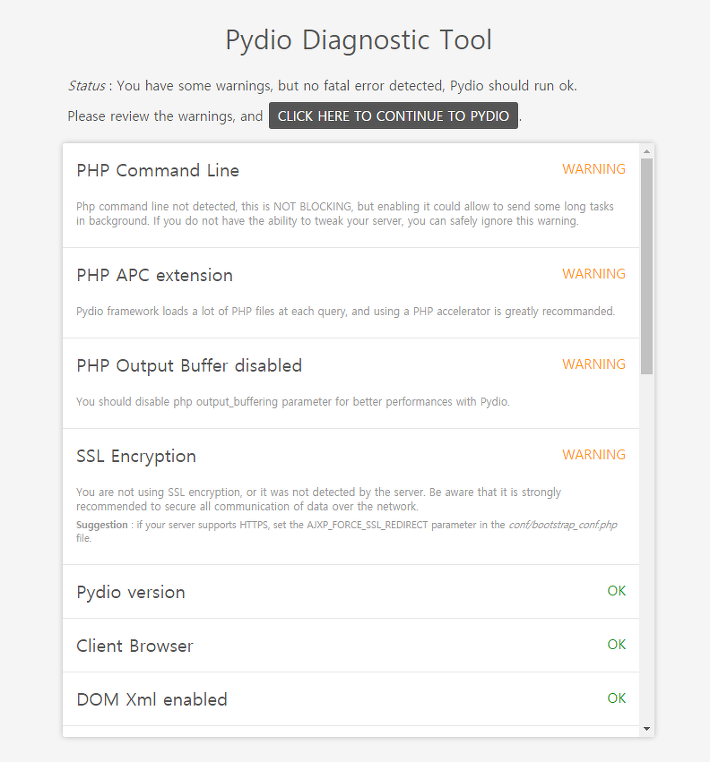Click the Client Browser OK status
Screen dimensions: 710x762
pyautogui.click(x=616, y=644)
